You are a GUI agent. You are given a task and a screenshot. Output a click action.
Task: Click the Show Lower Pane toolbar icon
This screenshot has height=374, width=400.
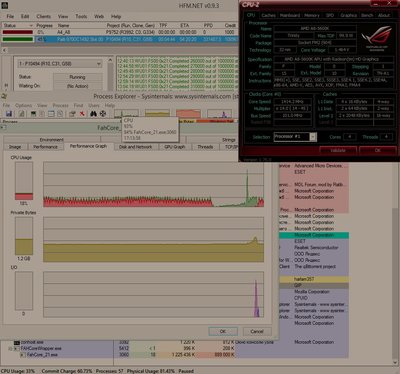(51, 114)
